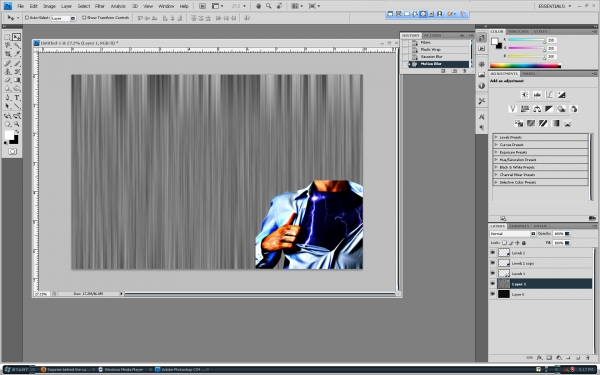
Task: Enable the Auto-Select checkbox
Action: click(27, 18)
